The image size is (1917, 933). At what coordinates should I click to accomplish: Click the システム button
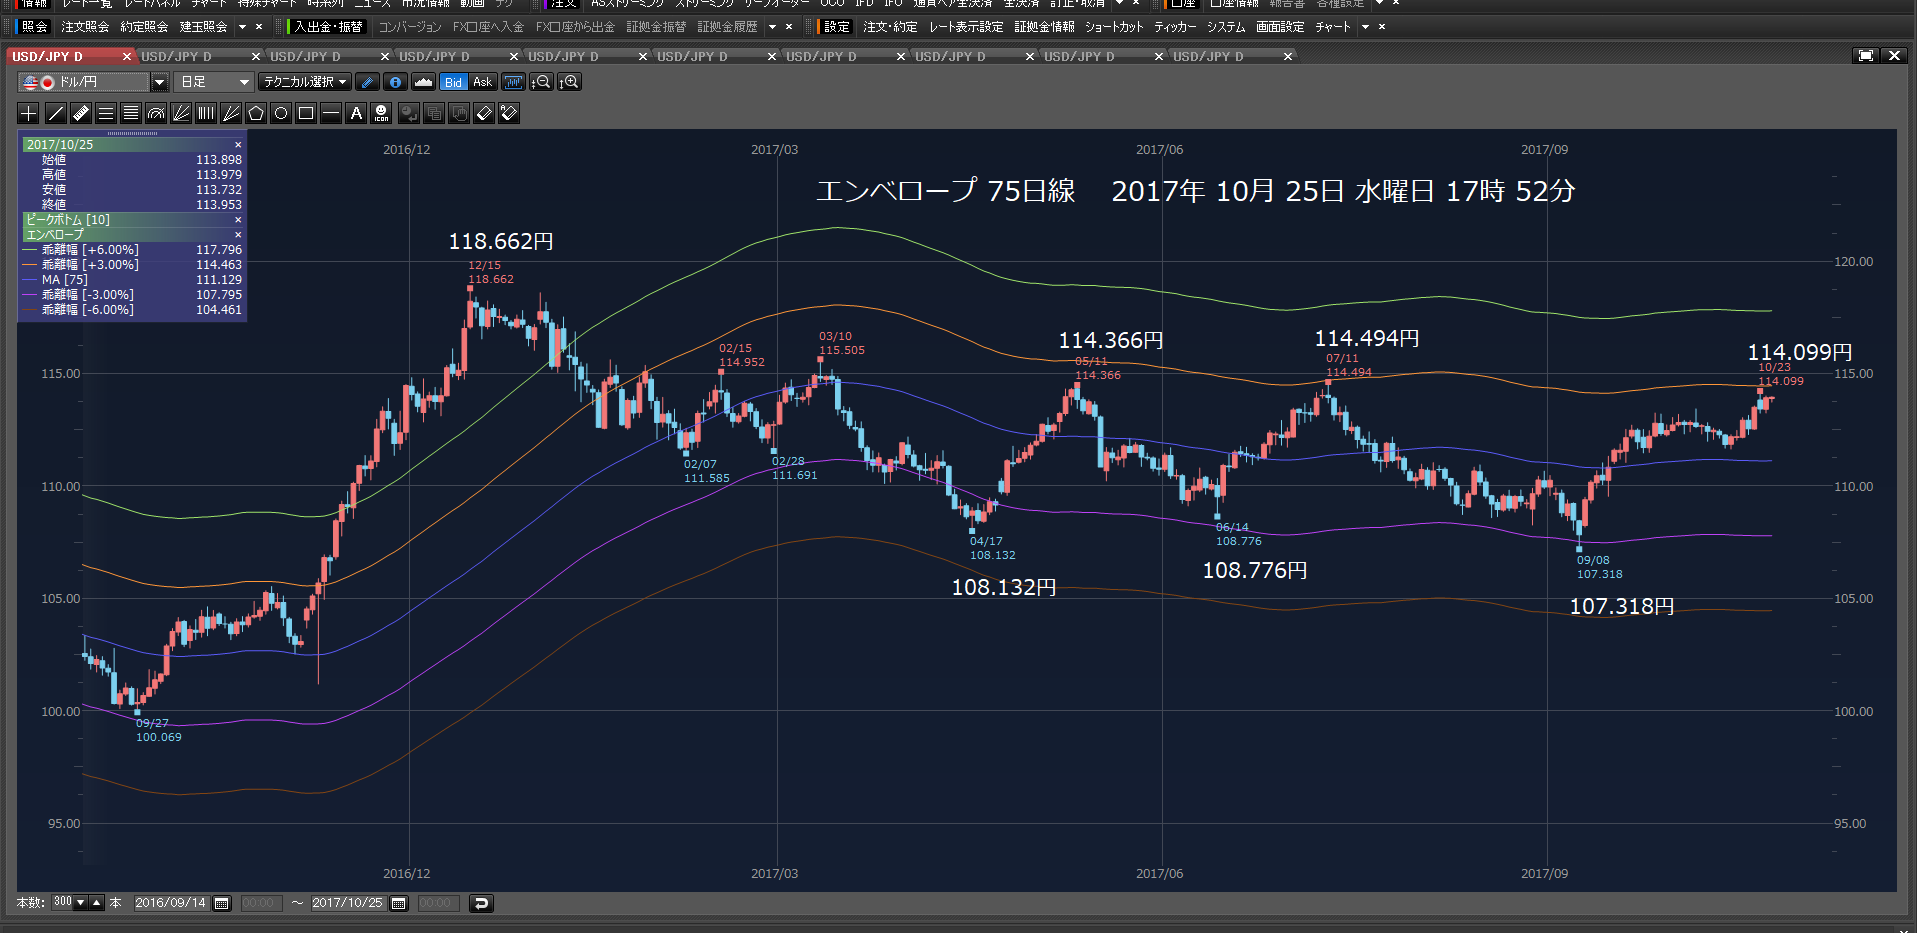[x=1226, y=27]
